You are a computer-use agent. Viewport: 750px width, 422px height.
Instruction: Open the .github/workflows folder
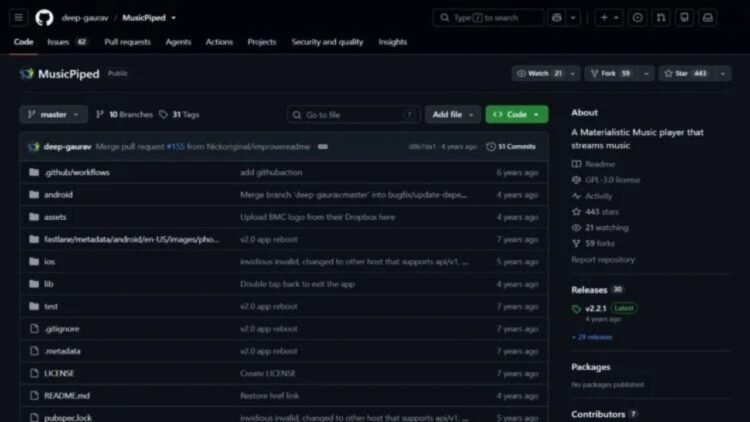pyautogui.click(x=77, y=172)
